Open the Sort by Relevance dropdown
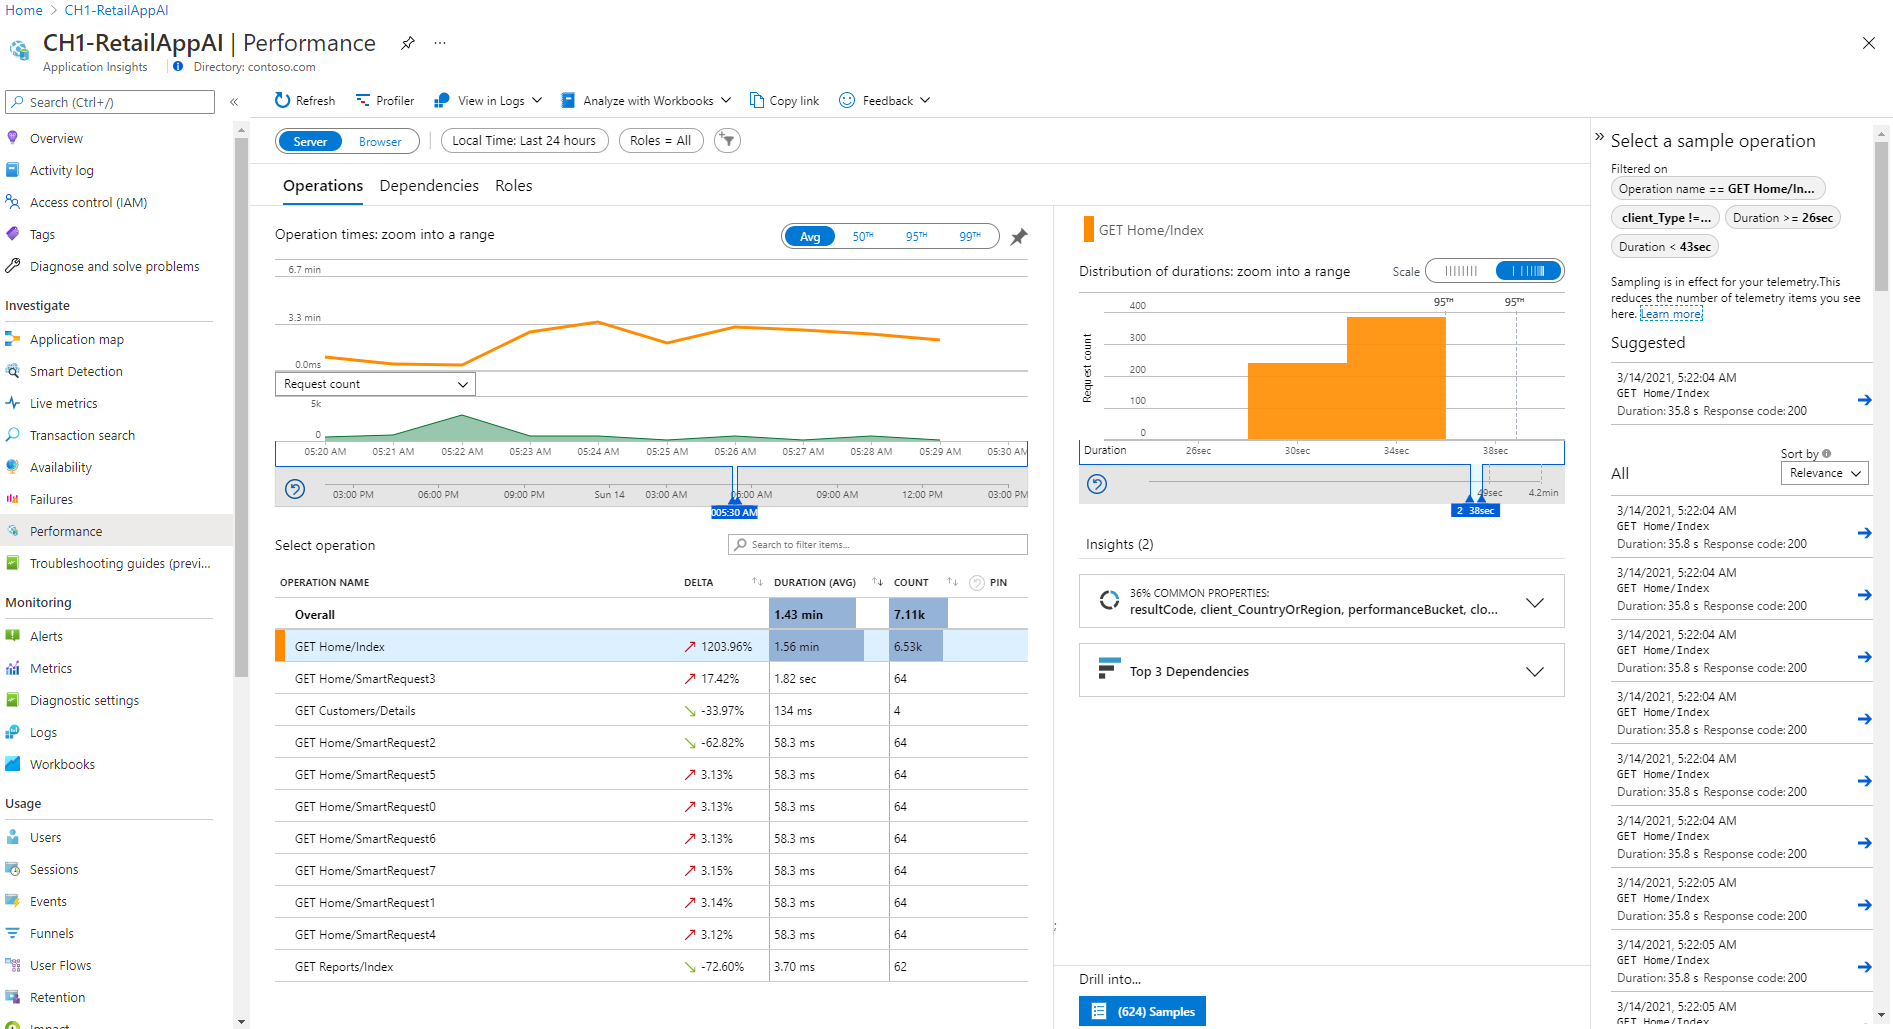The height and width of the screenshot is (1029, 1893). coord(1824,473)
